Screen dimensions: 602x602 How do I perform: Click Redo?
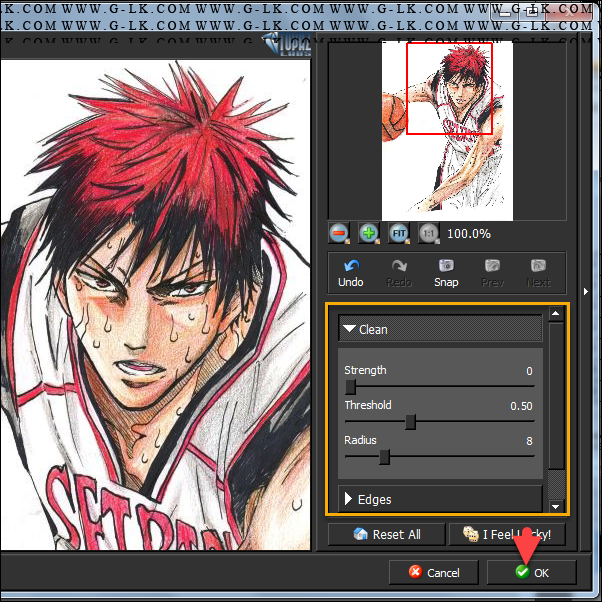pos(399,274)
